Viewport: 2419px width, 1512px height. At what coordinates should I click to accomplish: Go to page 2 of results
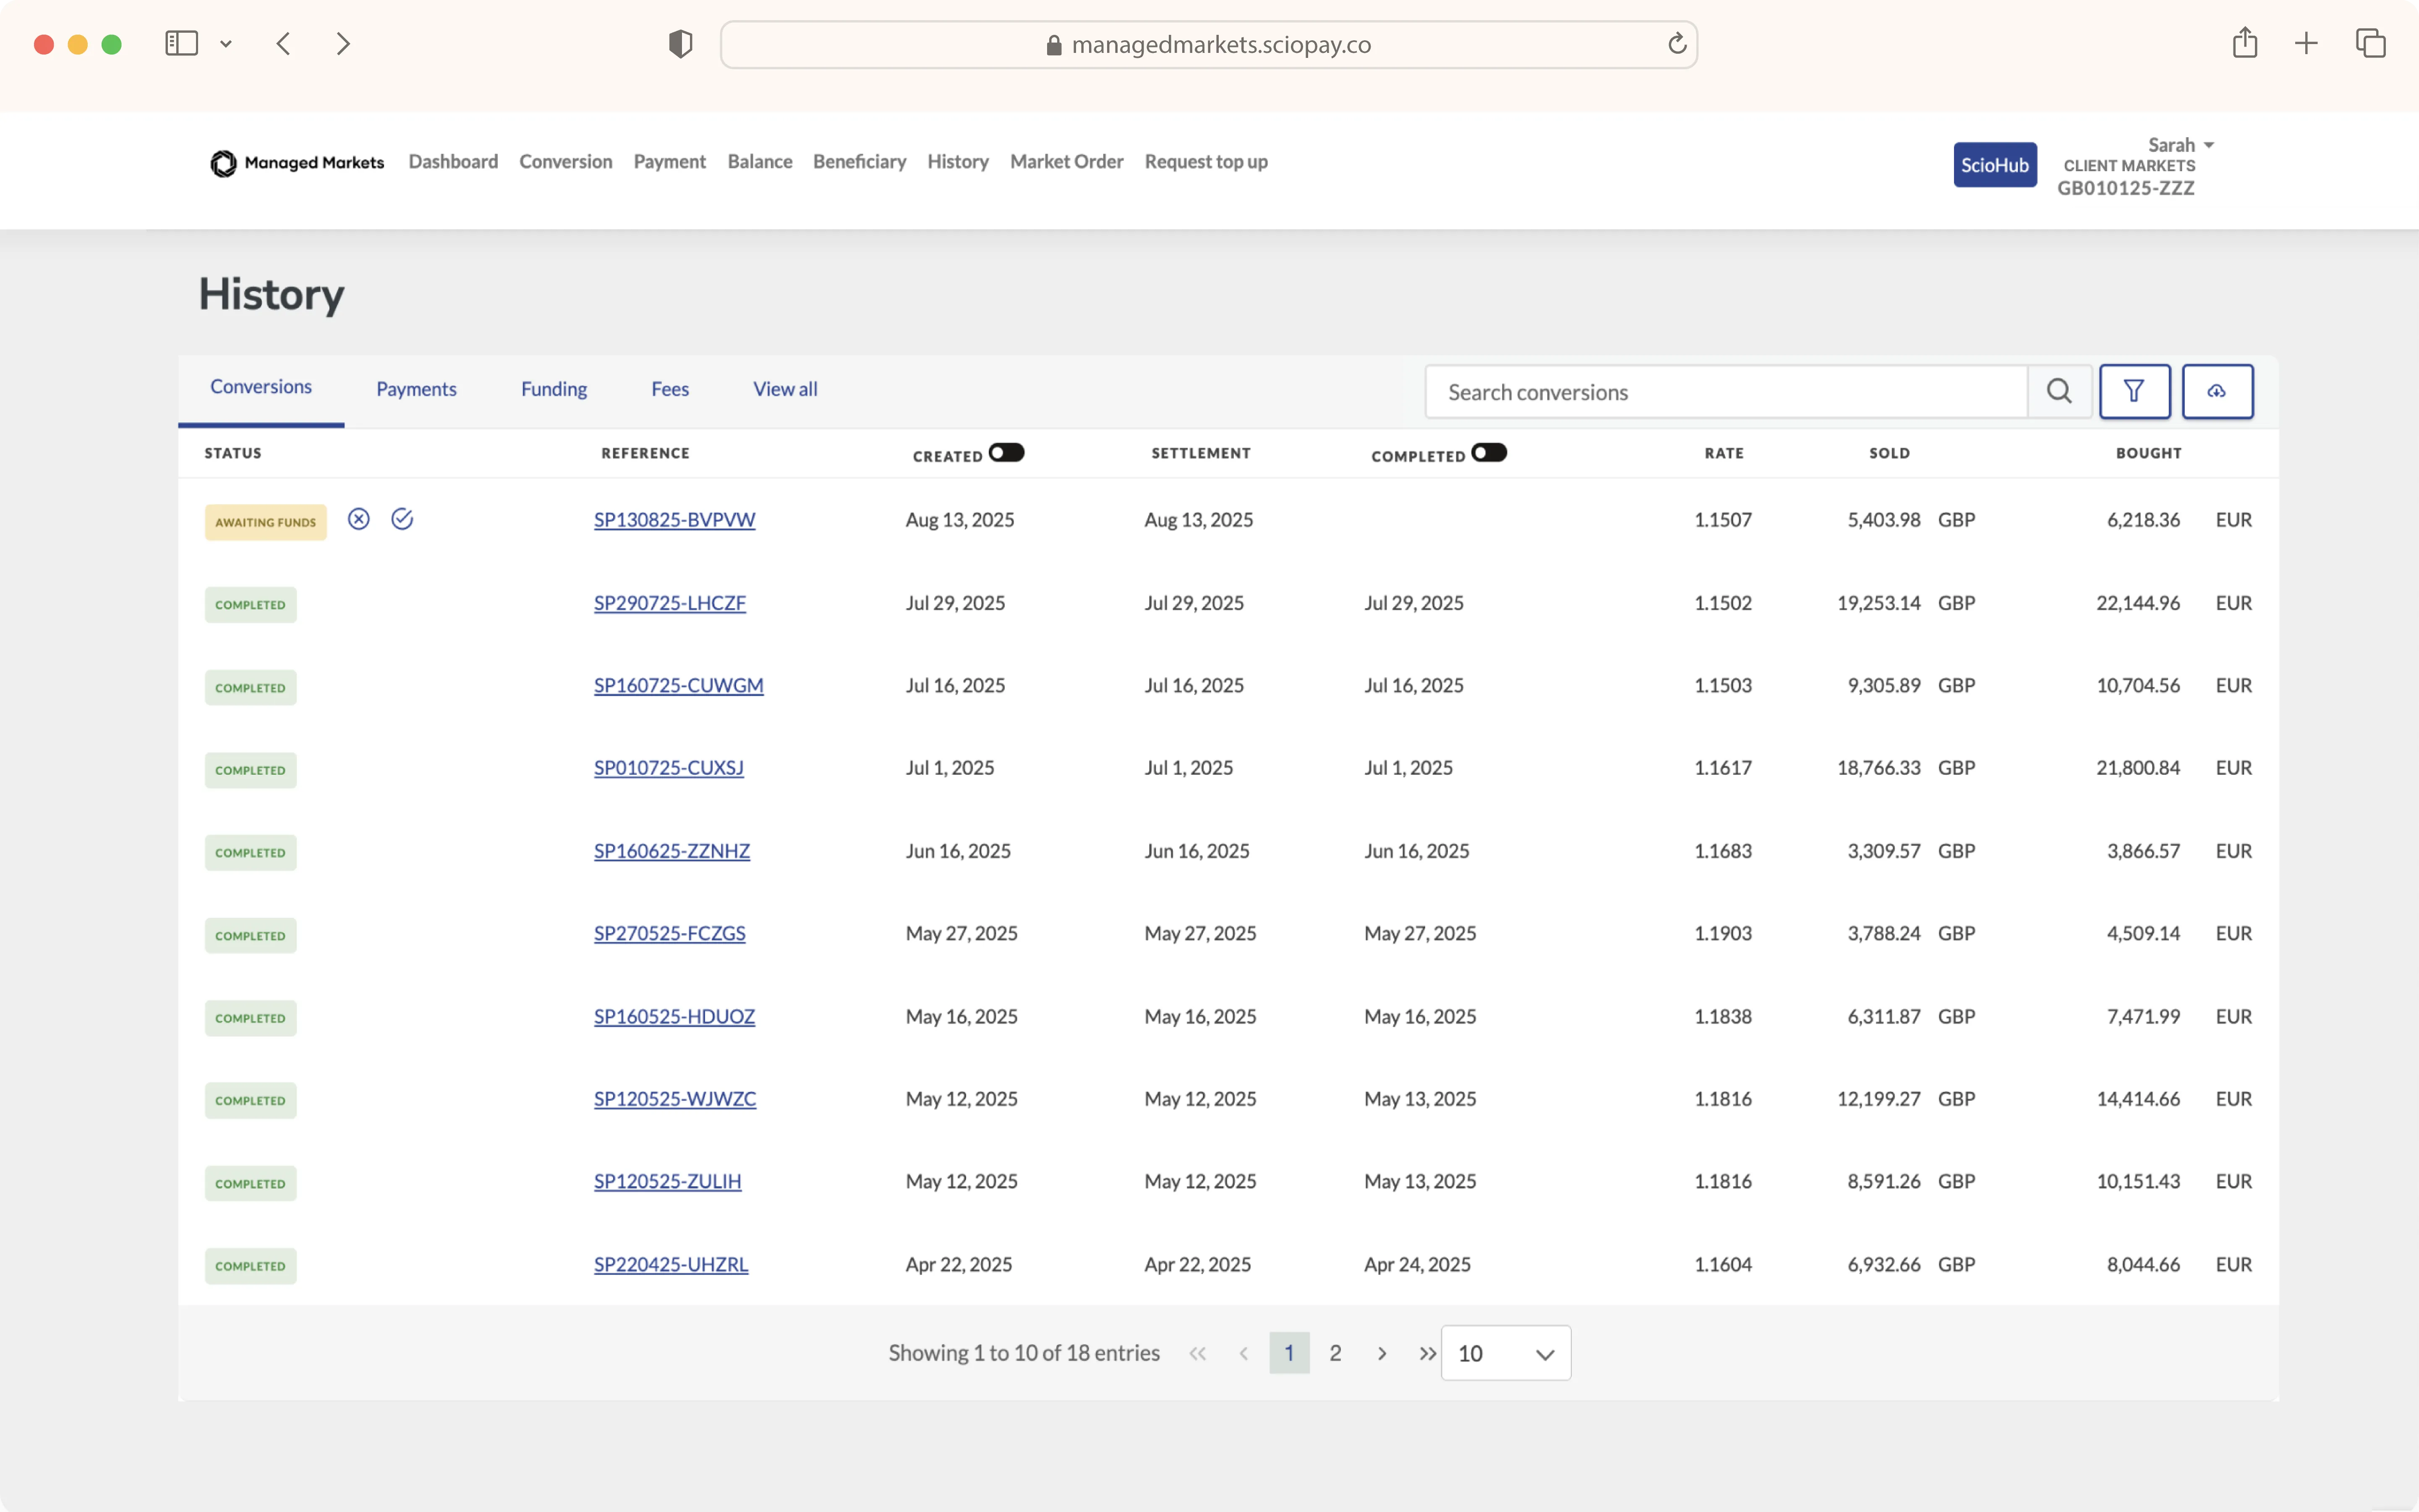click(x=1335, y=1353)
